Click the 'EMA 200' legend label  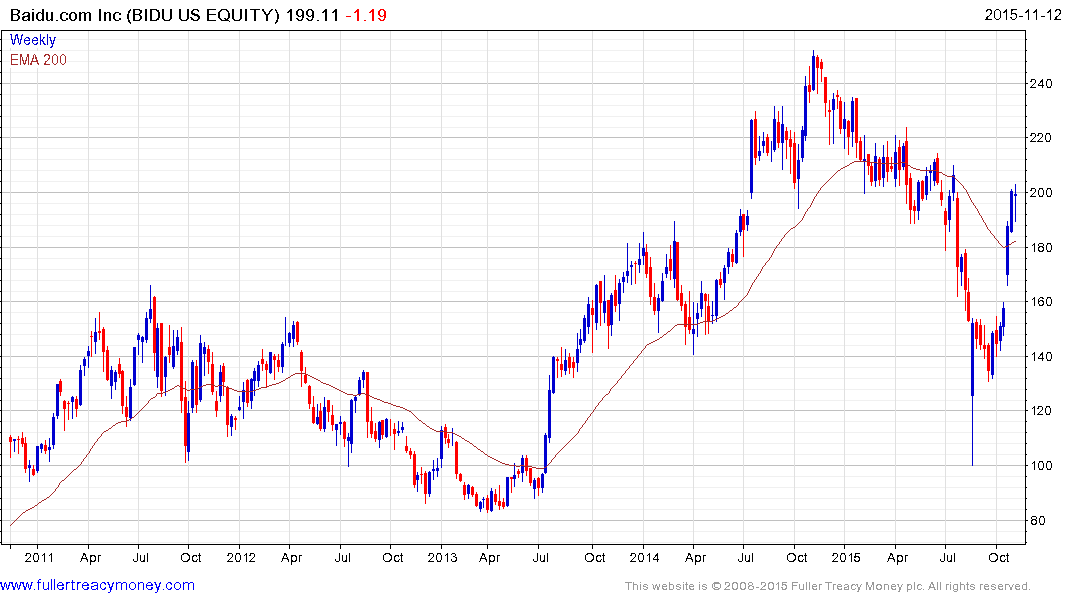coord(38,60)
